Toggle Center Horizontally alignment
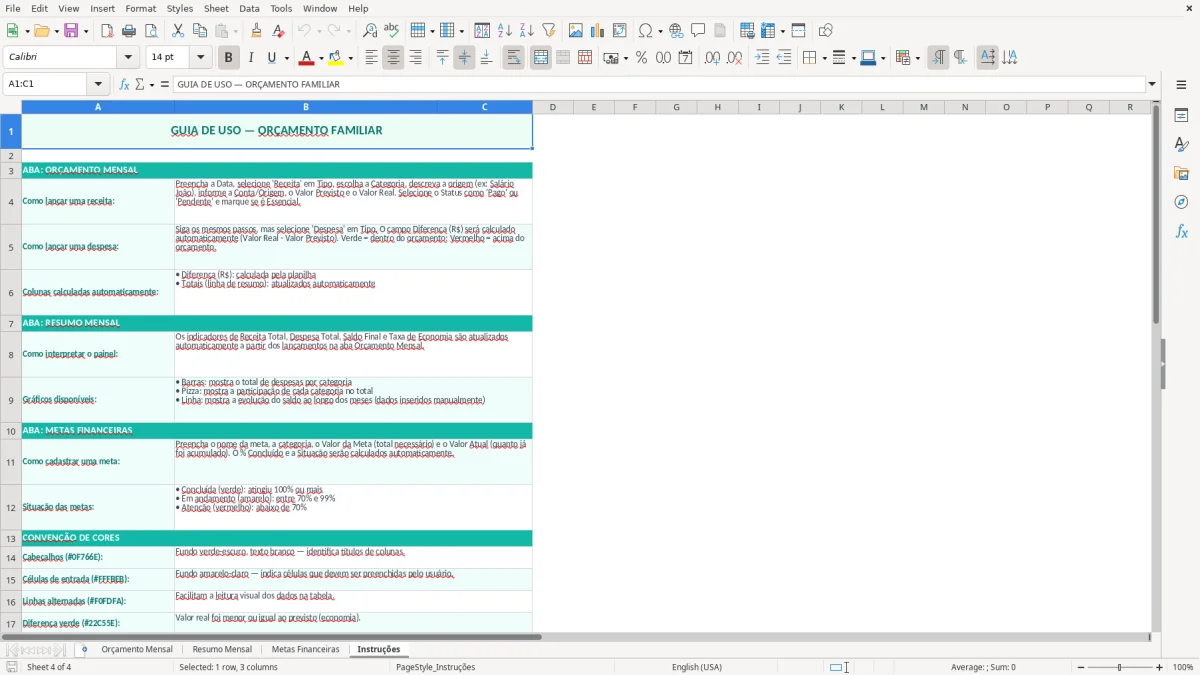Image resolution: width=1200 pixels, height=675 pixels. (x=393, y=58)
